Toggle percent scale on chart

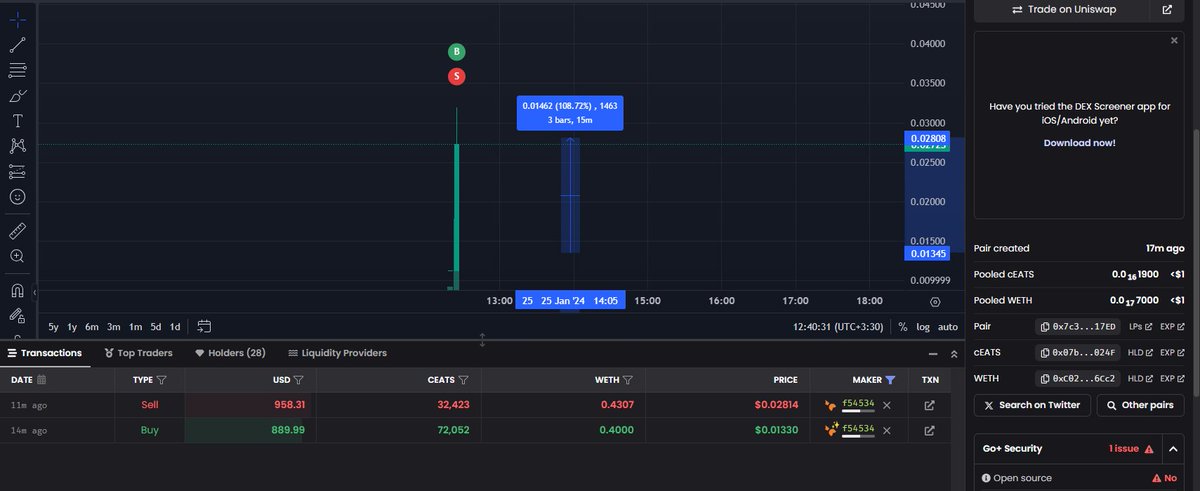[x=903, y=326]
